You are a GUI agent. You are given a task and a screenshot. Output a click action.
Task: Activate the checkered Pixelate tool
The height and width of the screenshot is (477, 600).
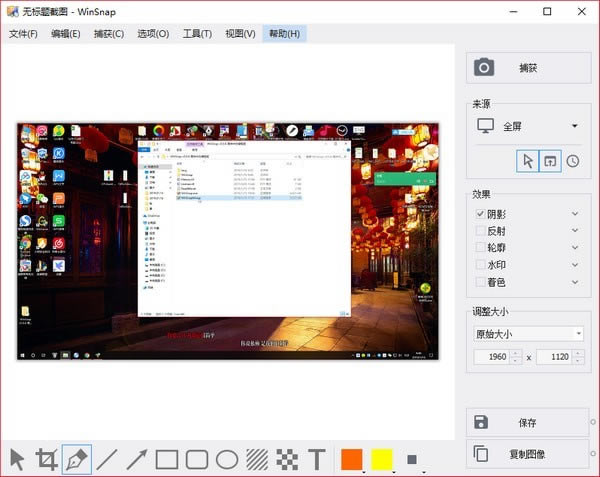point(287,459)
